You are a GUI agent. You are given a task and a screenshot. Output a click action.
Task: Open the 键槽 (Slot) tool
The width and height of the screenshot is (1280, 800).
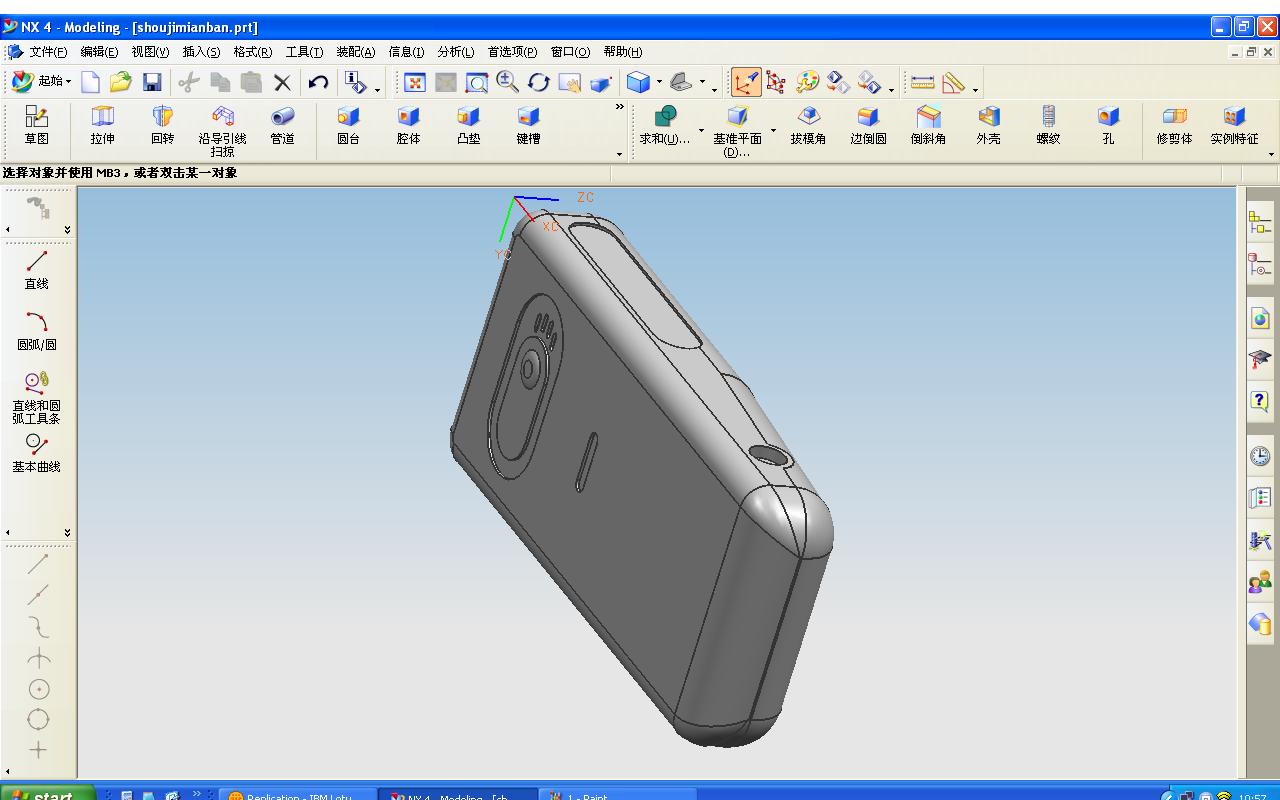click(528, 127)
